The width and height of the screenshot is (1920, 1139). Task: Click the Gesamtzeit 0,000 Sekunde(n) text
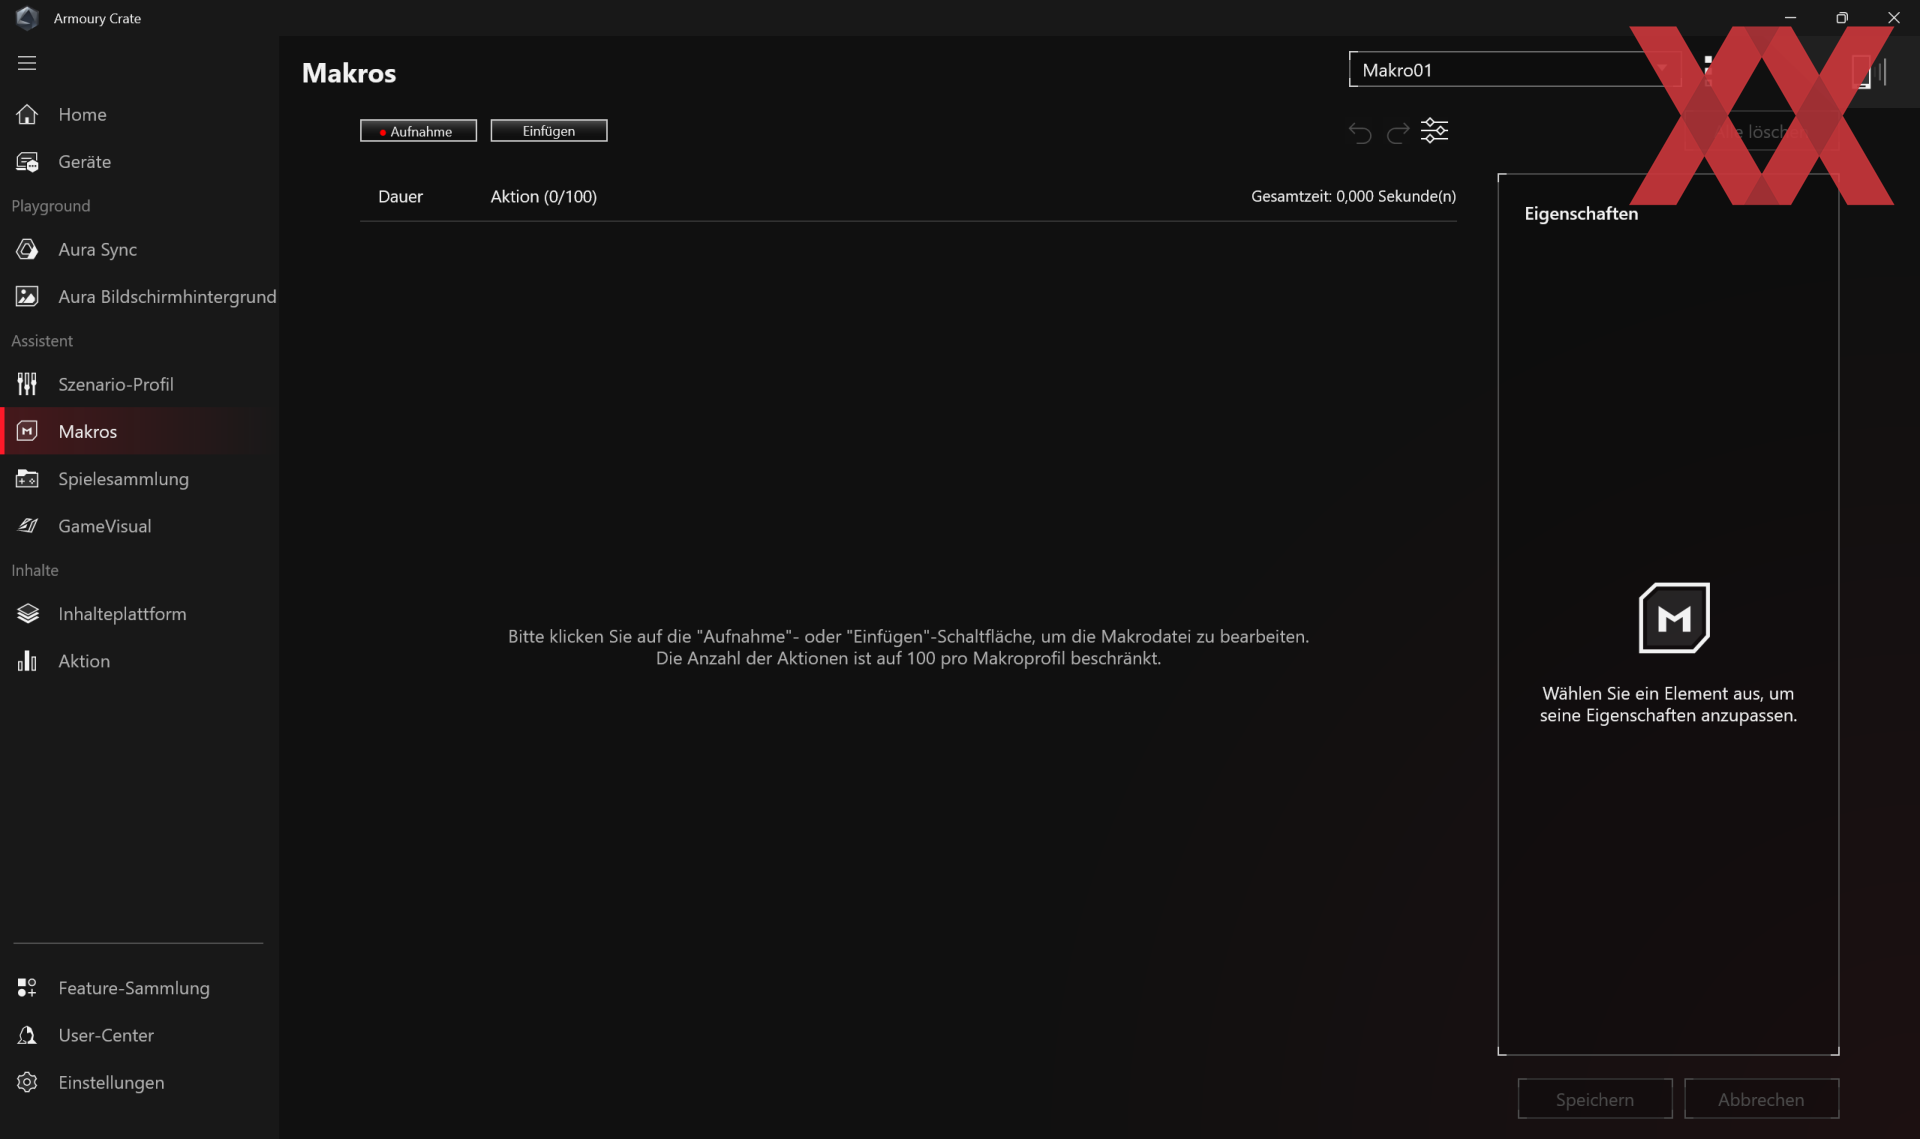coord(1353,196)
